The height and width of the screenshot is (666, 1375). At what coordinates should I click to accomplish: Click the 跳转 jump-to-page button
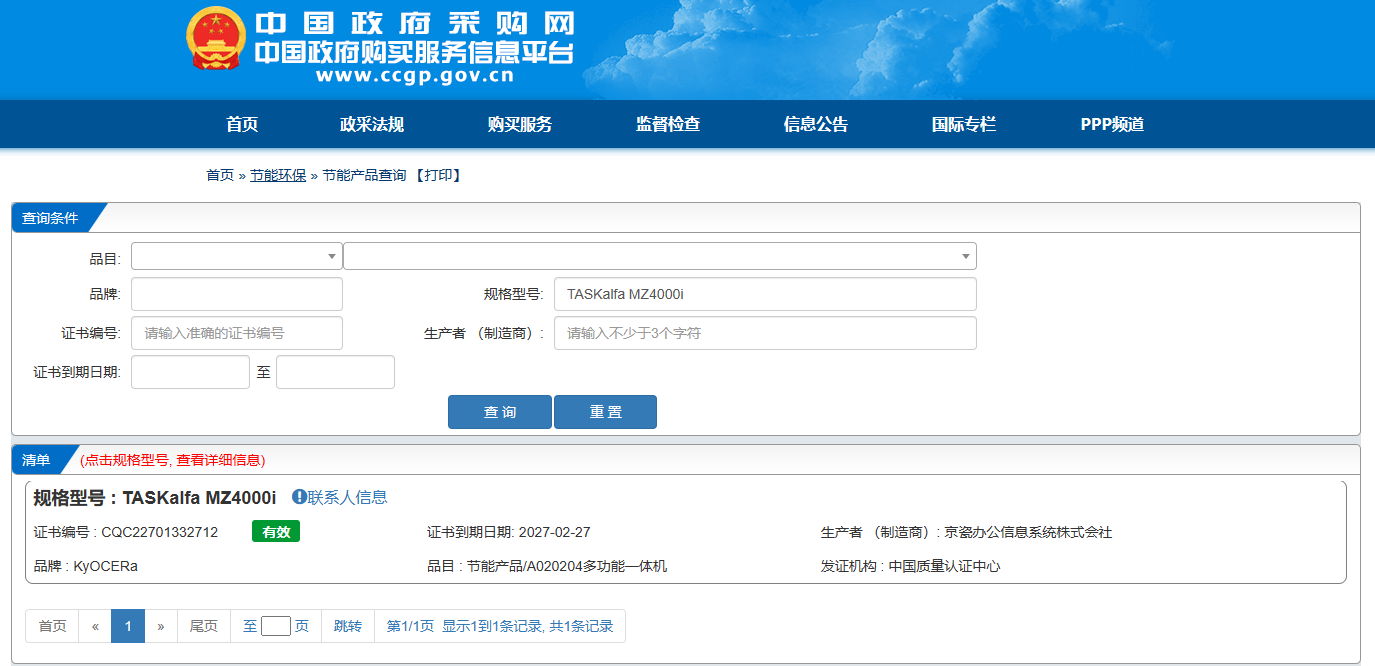coord(348,626)
